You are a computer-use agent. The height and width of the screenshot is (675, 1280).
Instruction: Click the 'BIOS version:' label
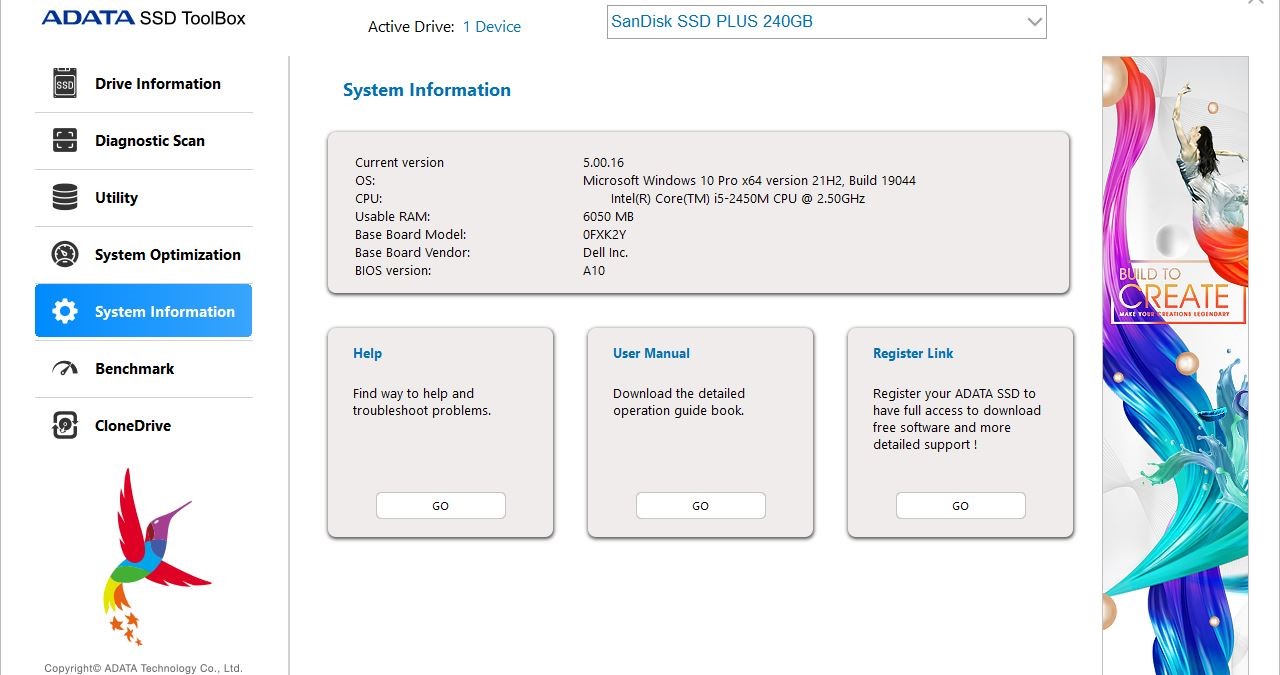point(393,271)
